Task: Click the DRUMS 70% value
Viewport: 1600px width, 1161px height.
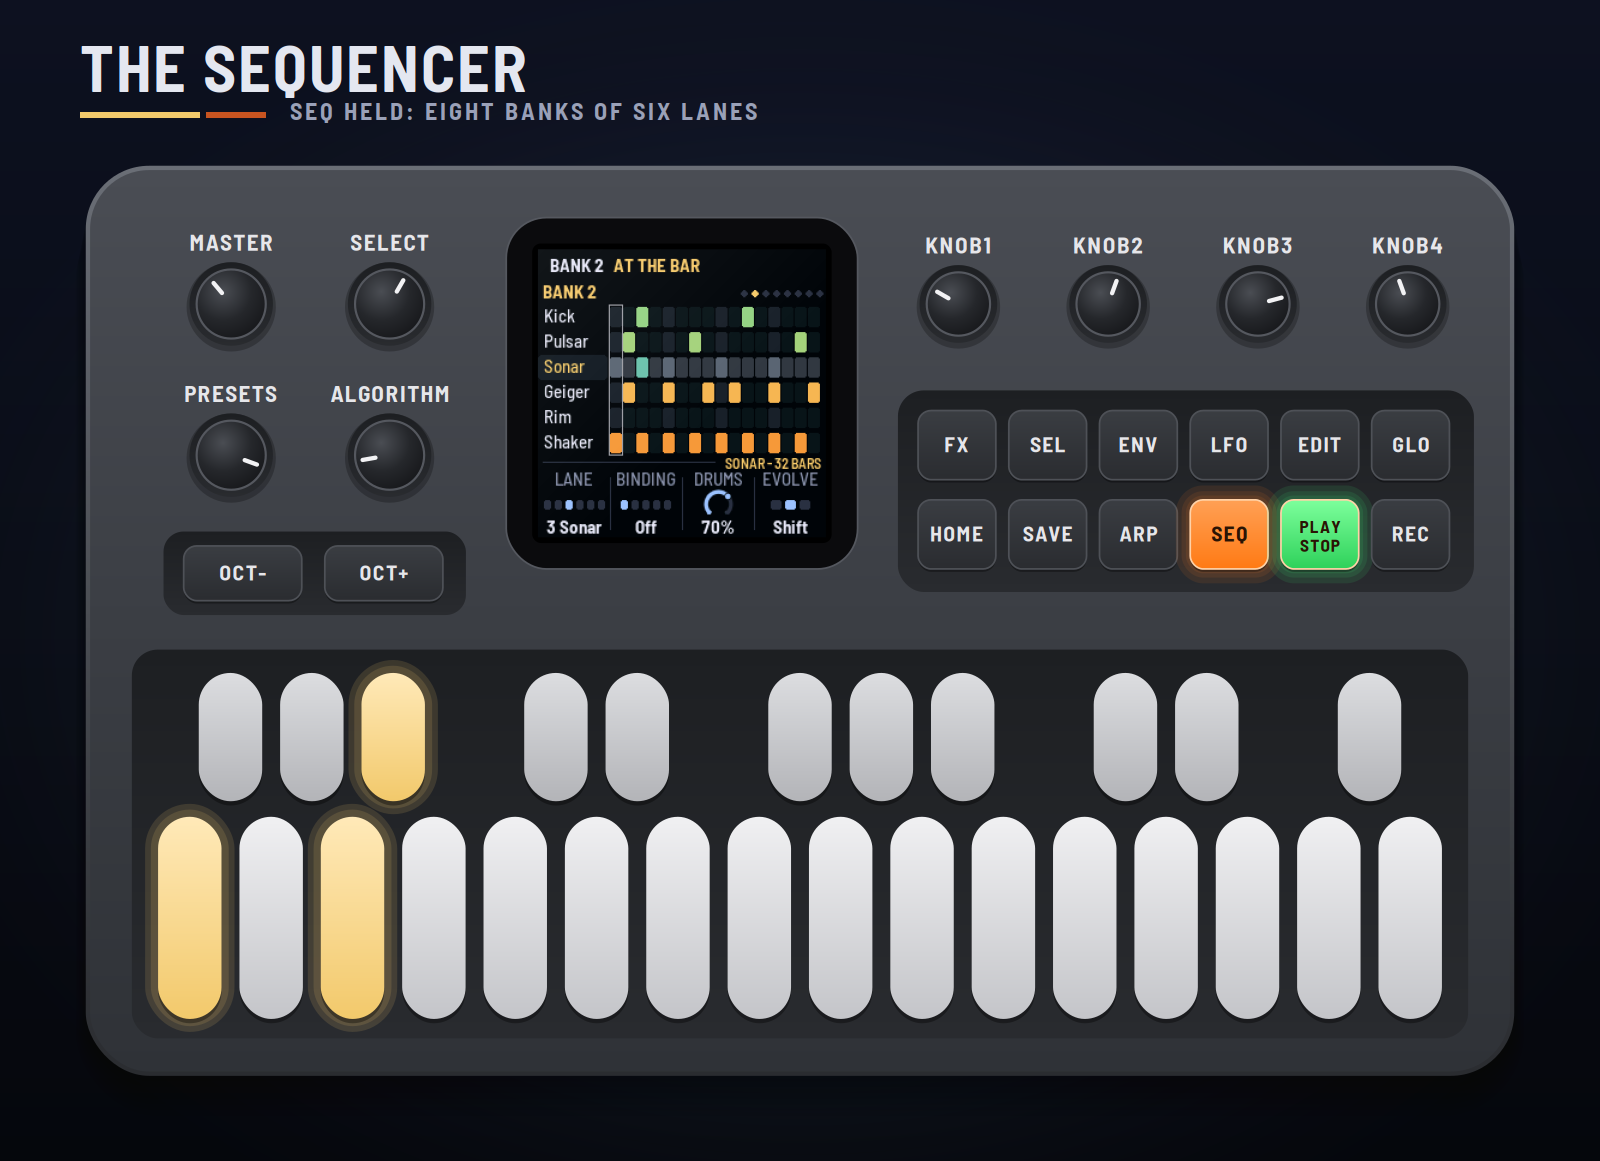Action: point(717,527)
